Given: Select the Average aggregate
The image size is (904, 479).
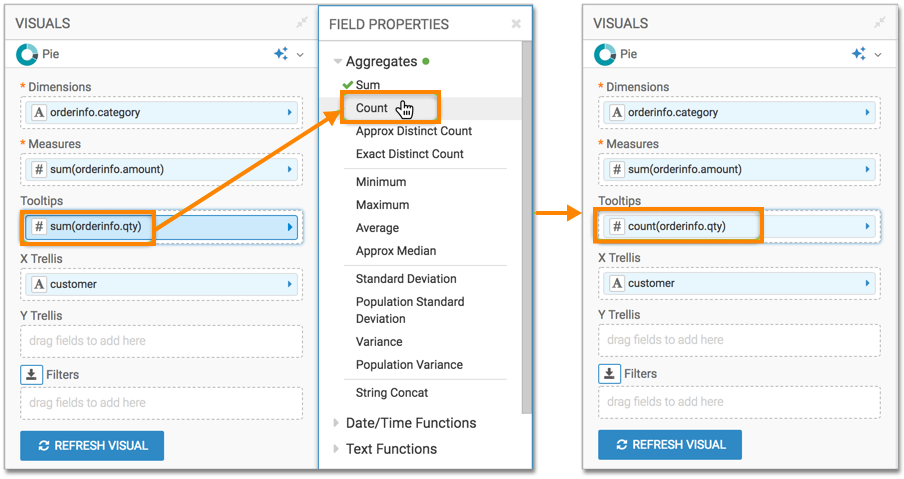Looking at the screenshot, I should click(378, 228).
